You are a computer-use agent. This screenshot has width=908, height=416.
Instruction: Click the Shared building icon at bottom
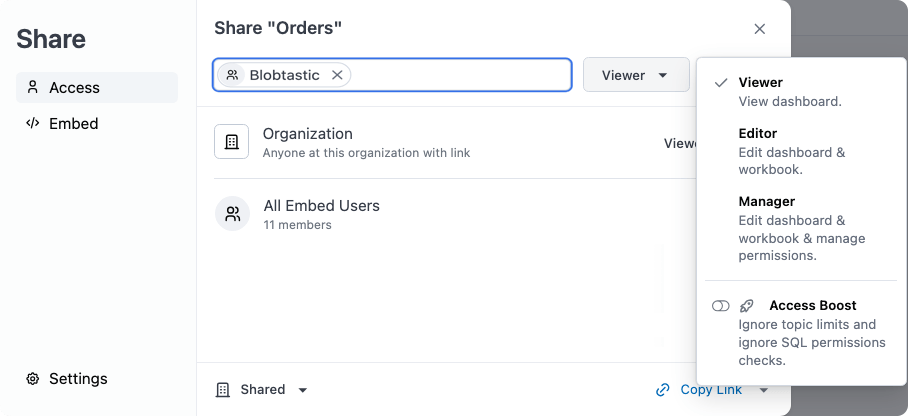[222, 390]
